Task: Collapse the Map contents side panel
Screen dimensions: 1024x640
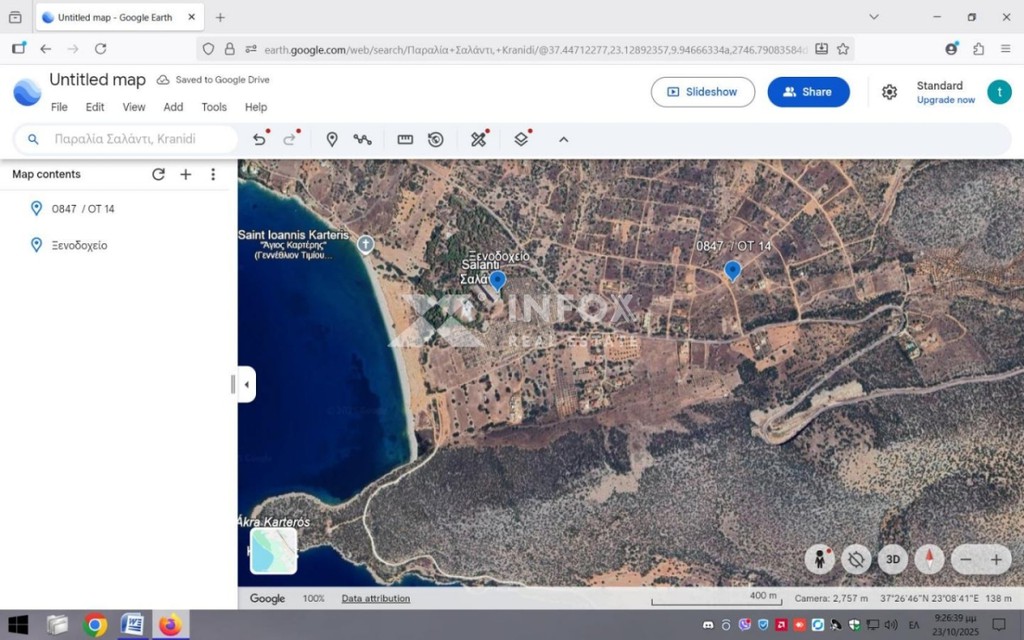Action: tap(246, 385)
